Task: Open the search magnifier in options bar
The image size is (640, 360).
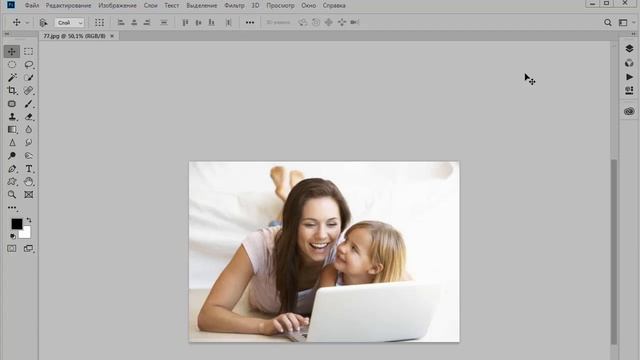Action: click(608, 22)
